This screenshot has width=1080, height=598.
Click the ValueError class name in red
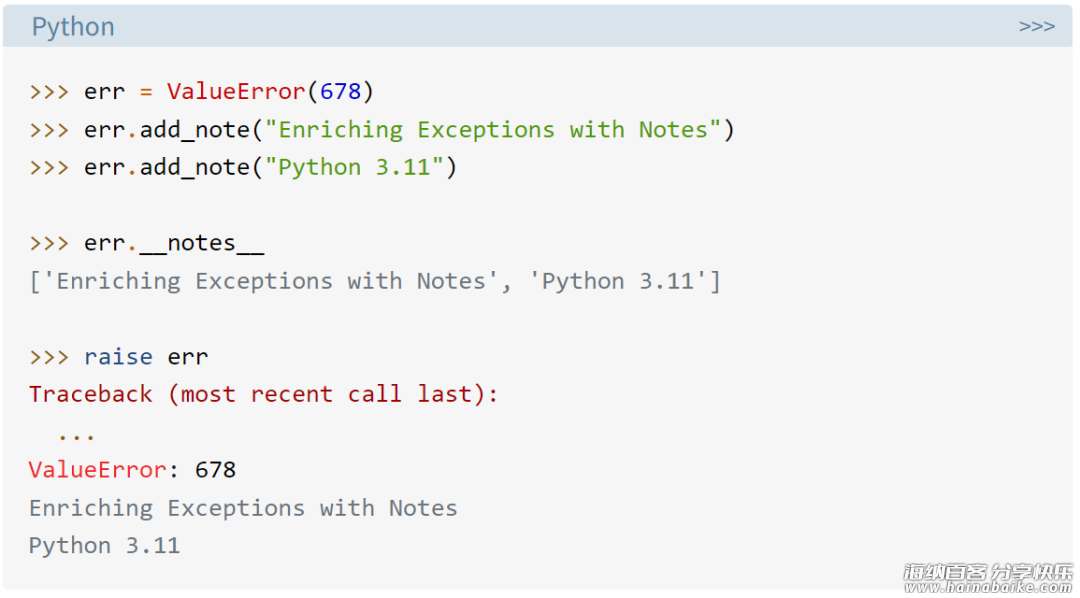click(236, 92)
